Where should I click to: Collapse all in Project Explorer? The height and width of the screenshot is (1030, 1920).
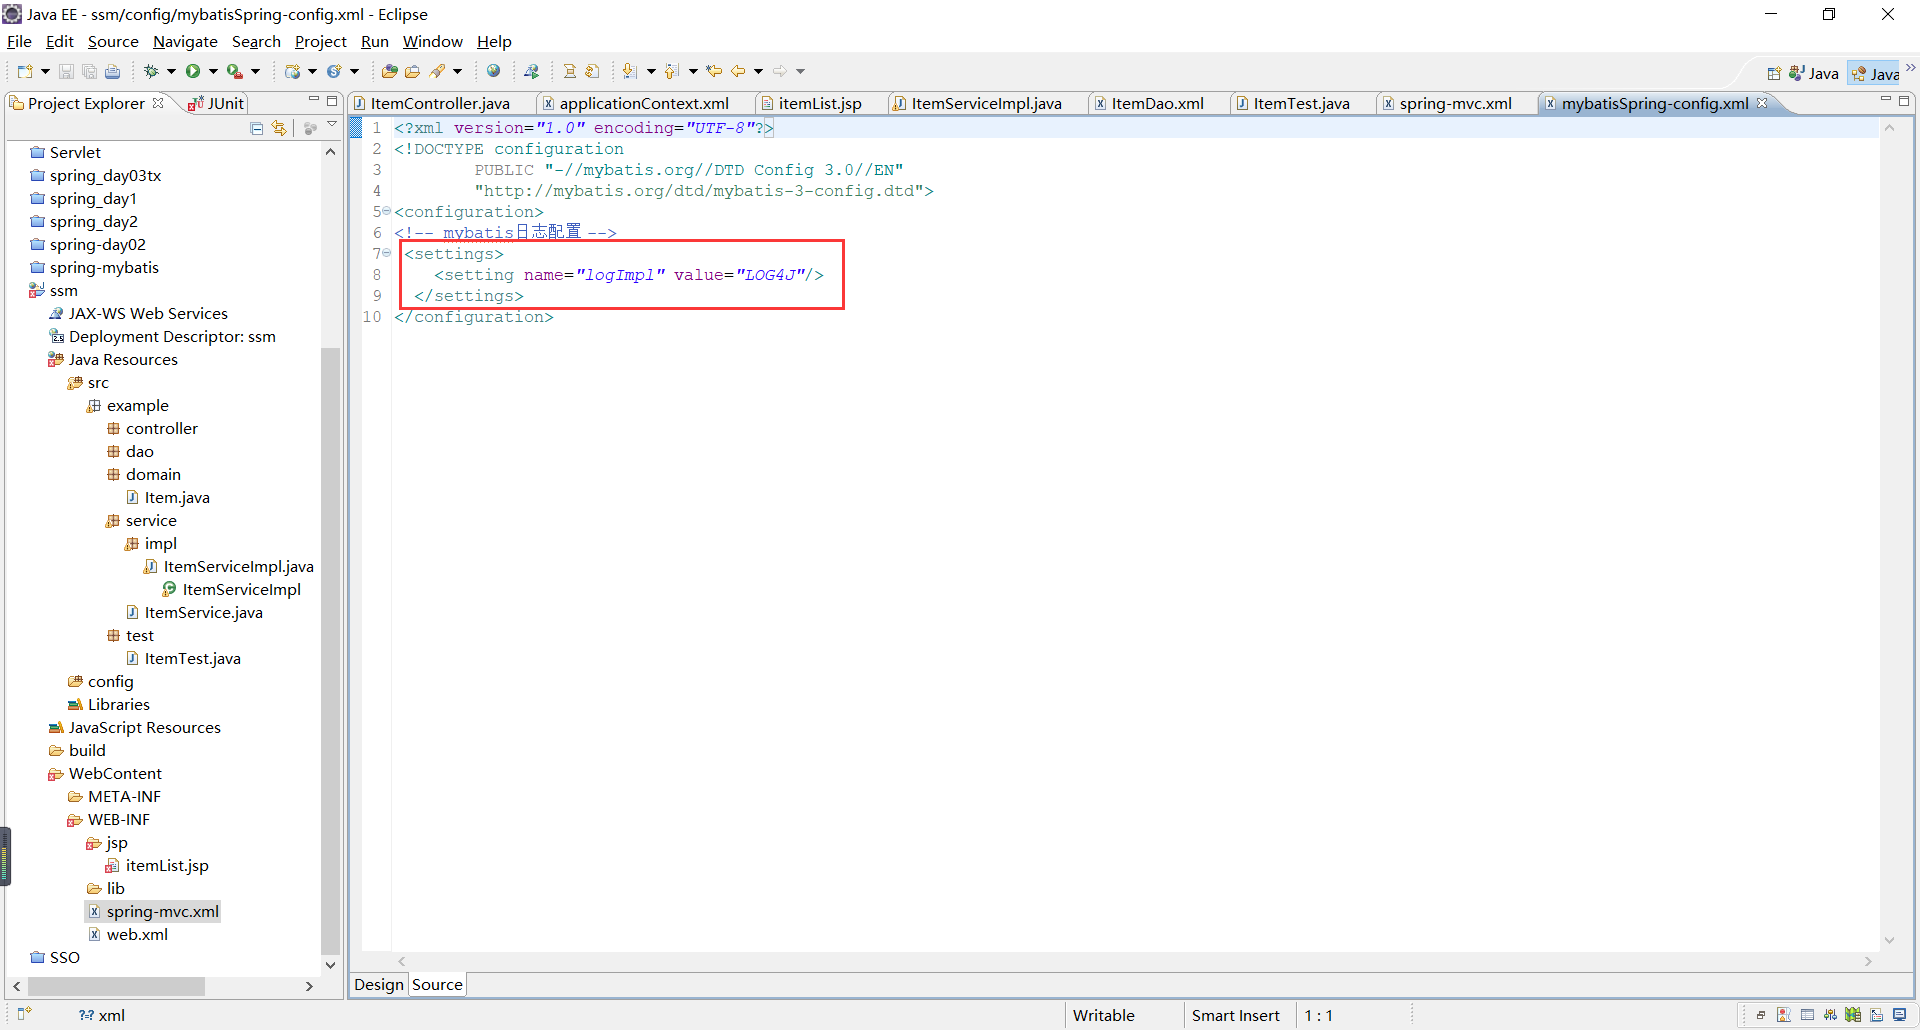tap(257, 128)
